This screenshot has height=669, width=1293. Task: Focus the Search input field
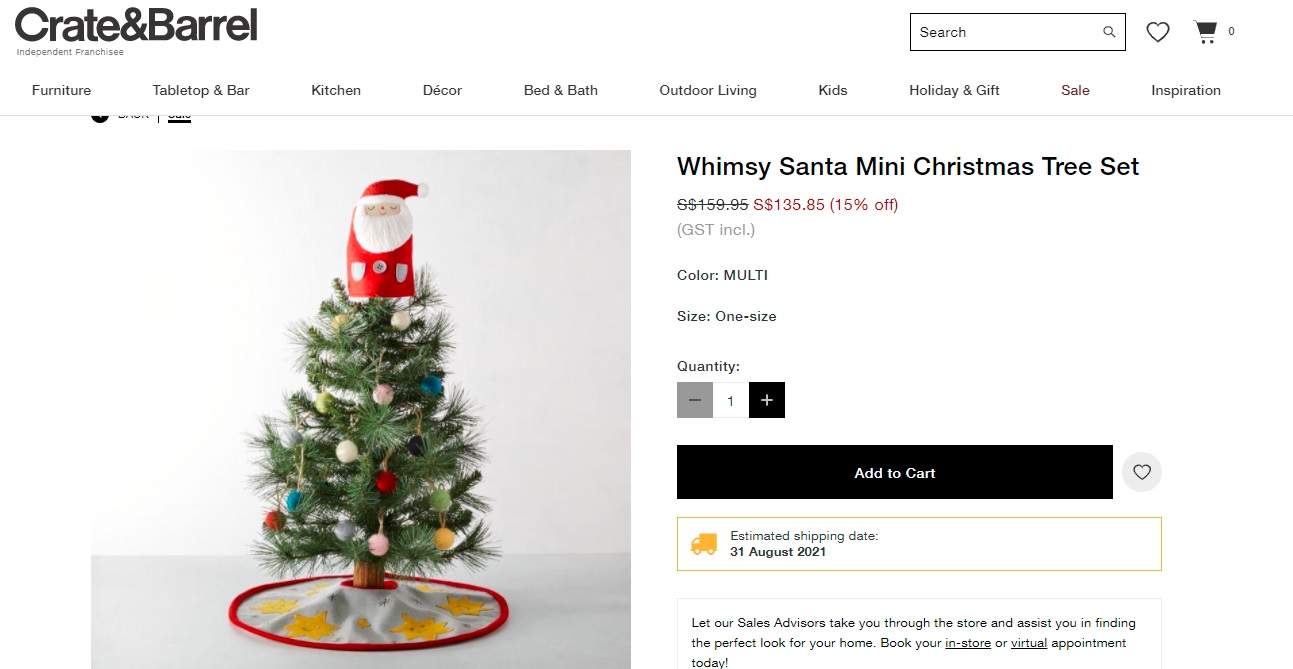point(1005,32)
